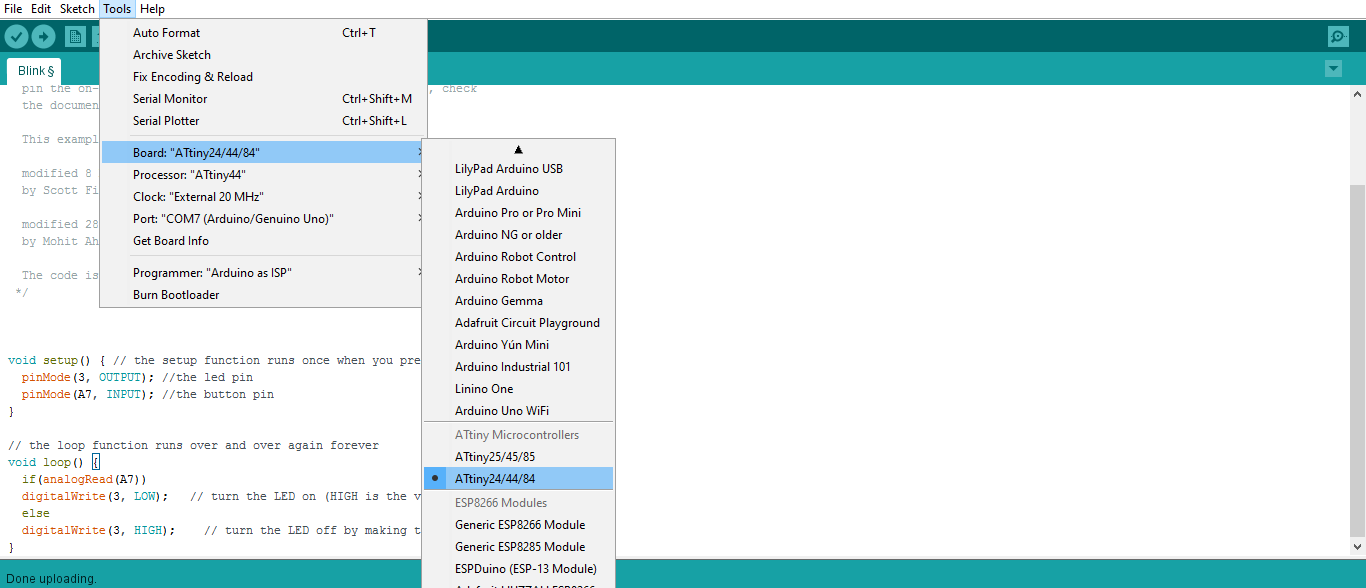Click the New sketch toolbar icon
This screenshot has height=588, width=1366.
click(x=75, y=37)
